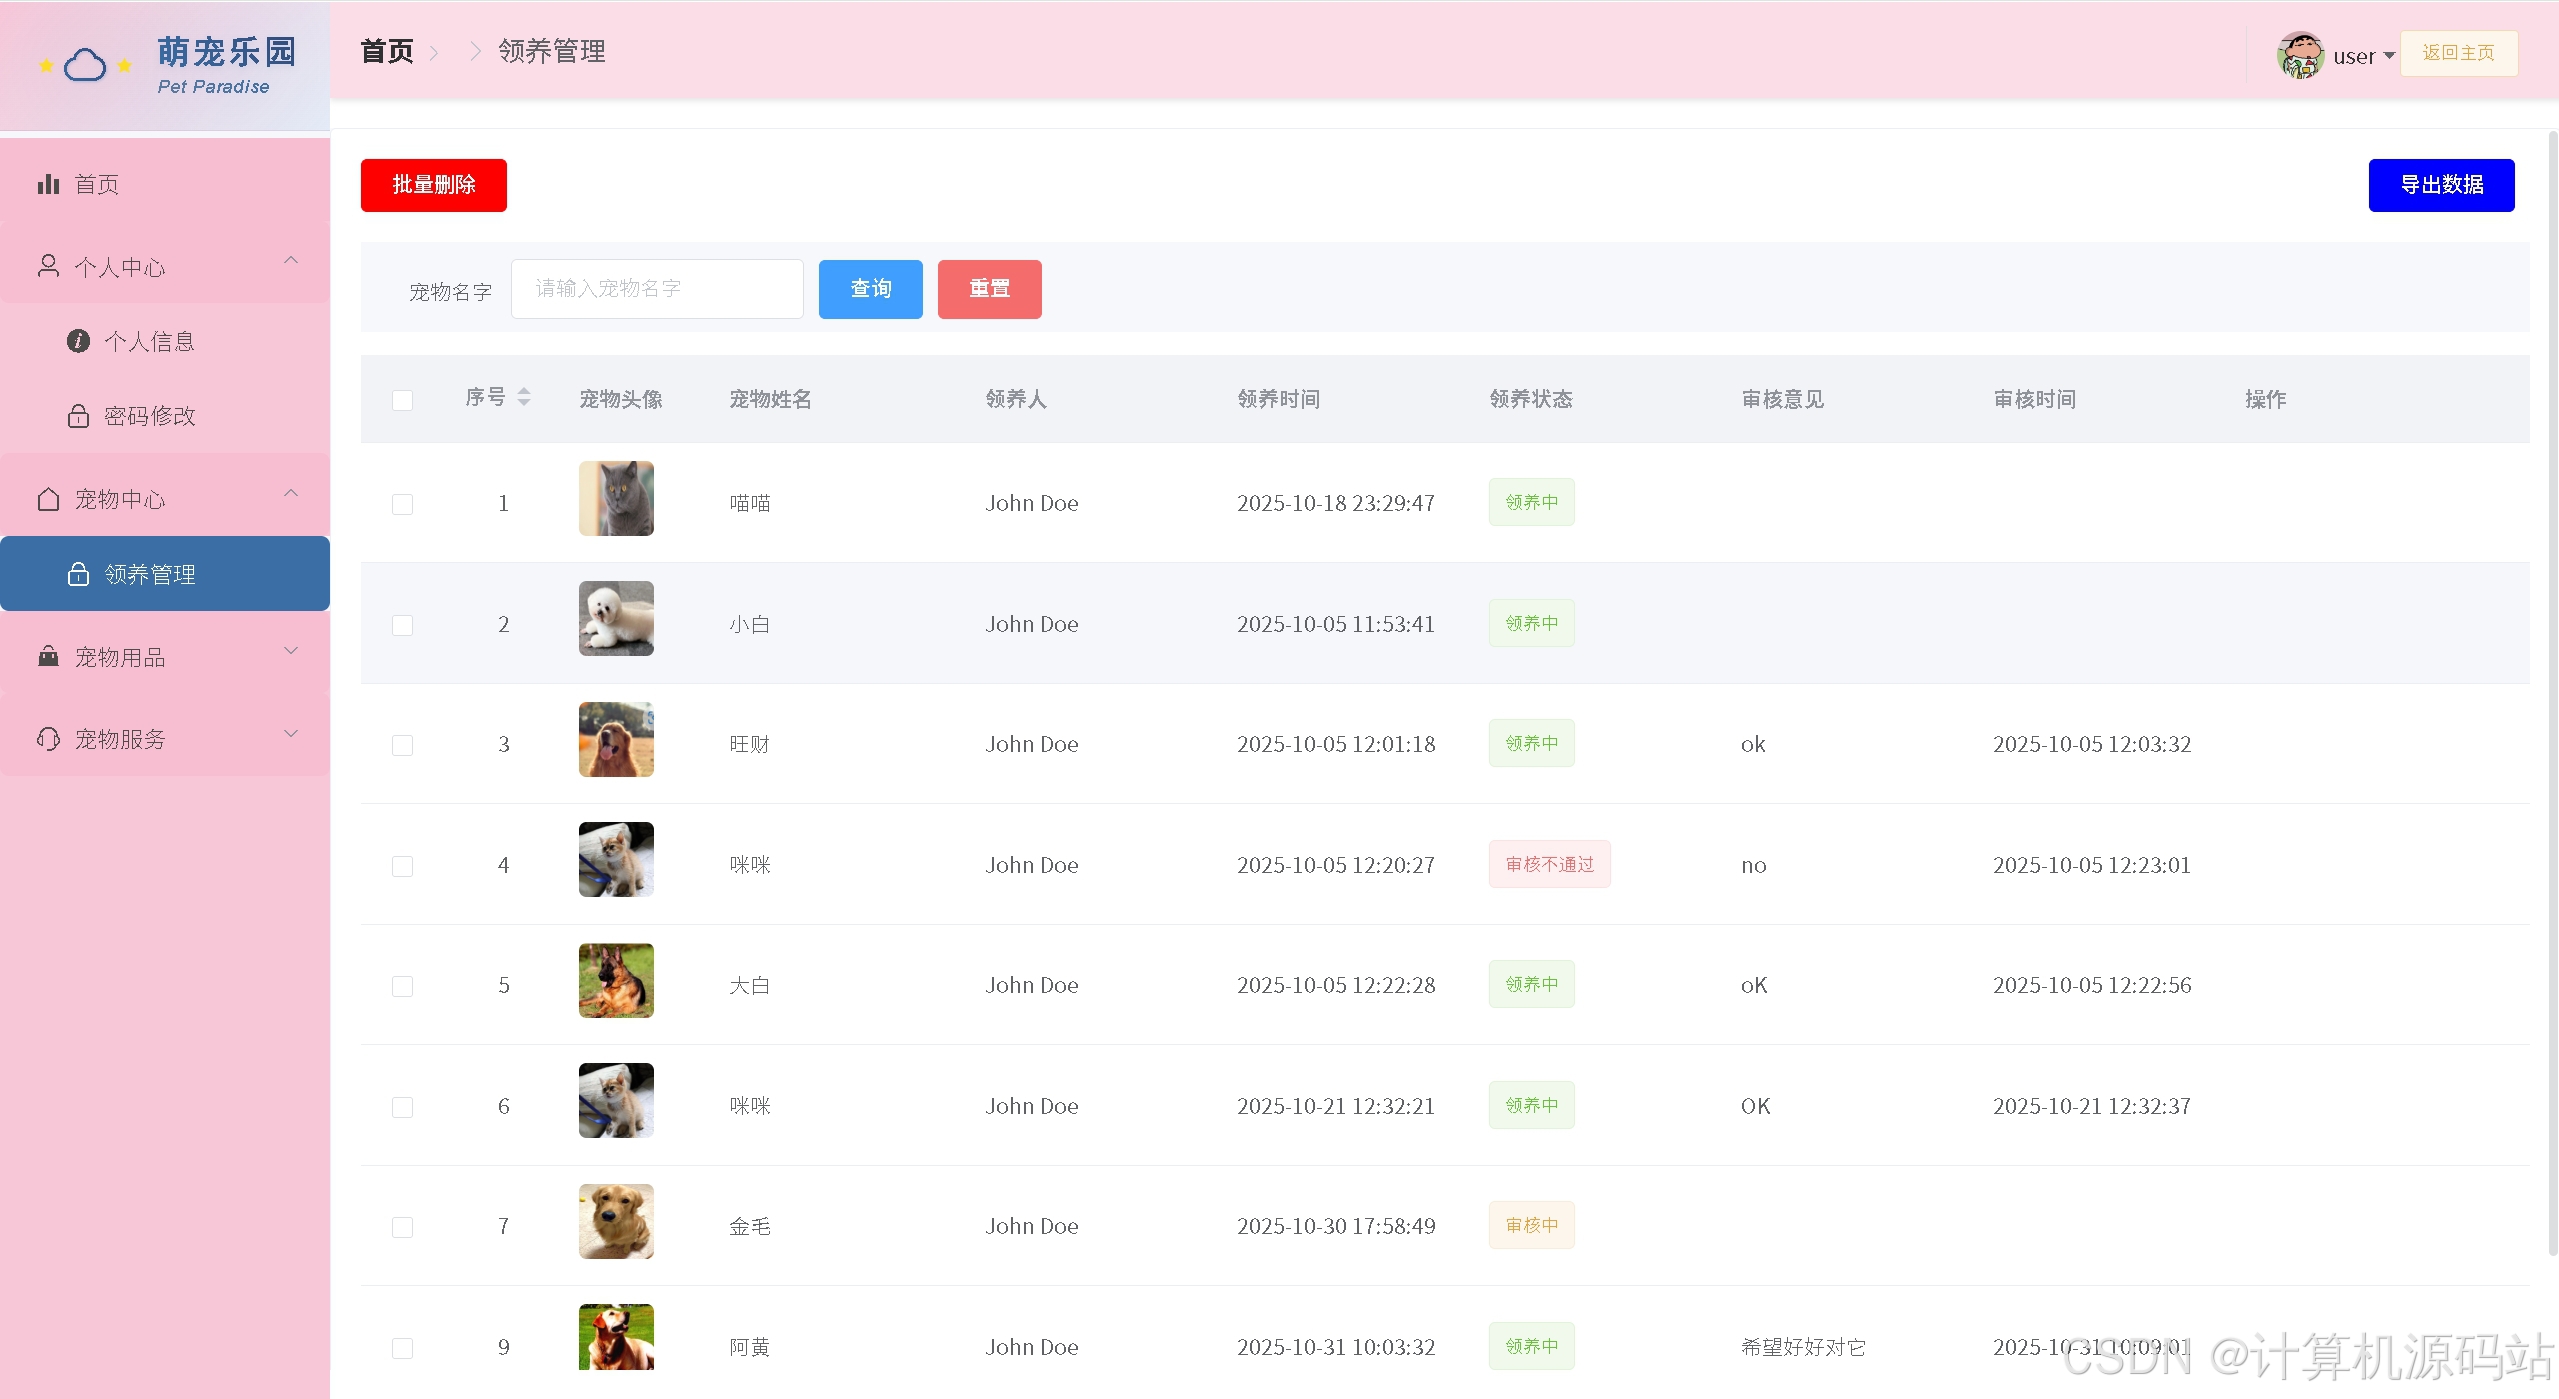2559x1399 pixels.
Task: Open the user dropdown arrow in header
Action: pos(2389,56)
